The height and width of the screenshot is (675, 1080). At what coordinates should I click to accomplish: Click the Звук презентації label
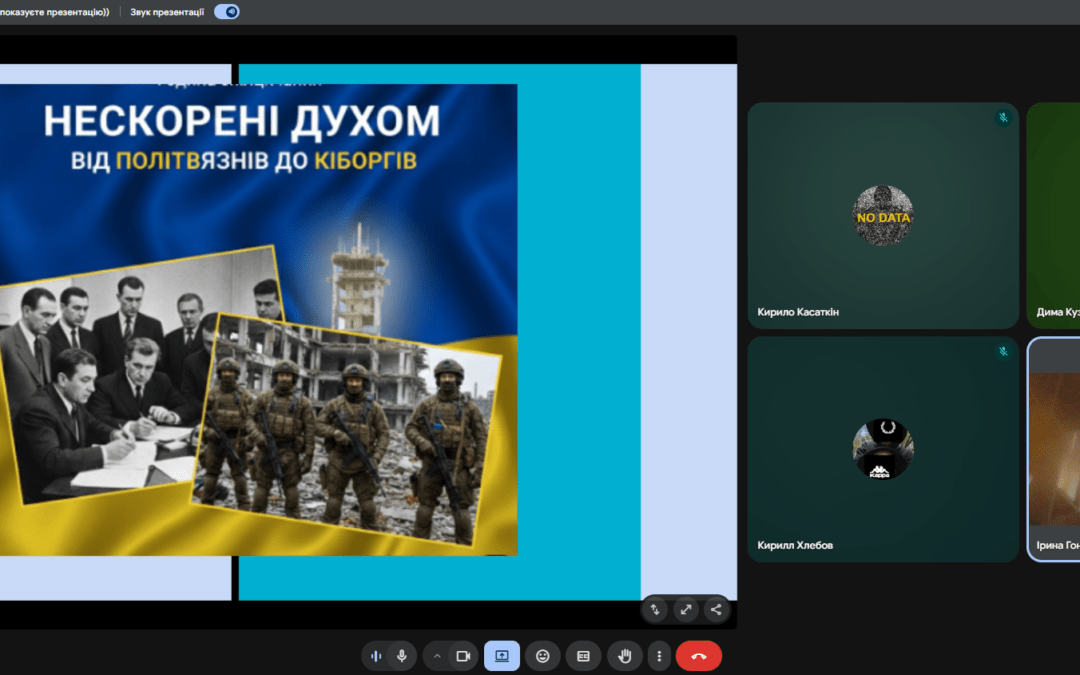[167, 12]
